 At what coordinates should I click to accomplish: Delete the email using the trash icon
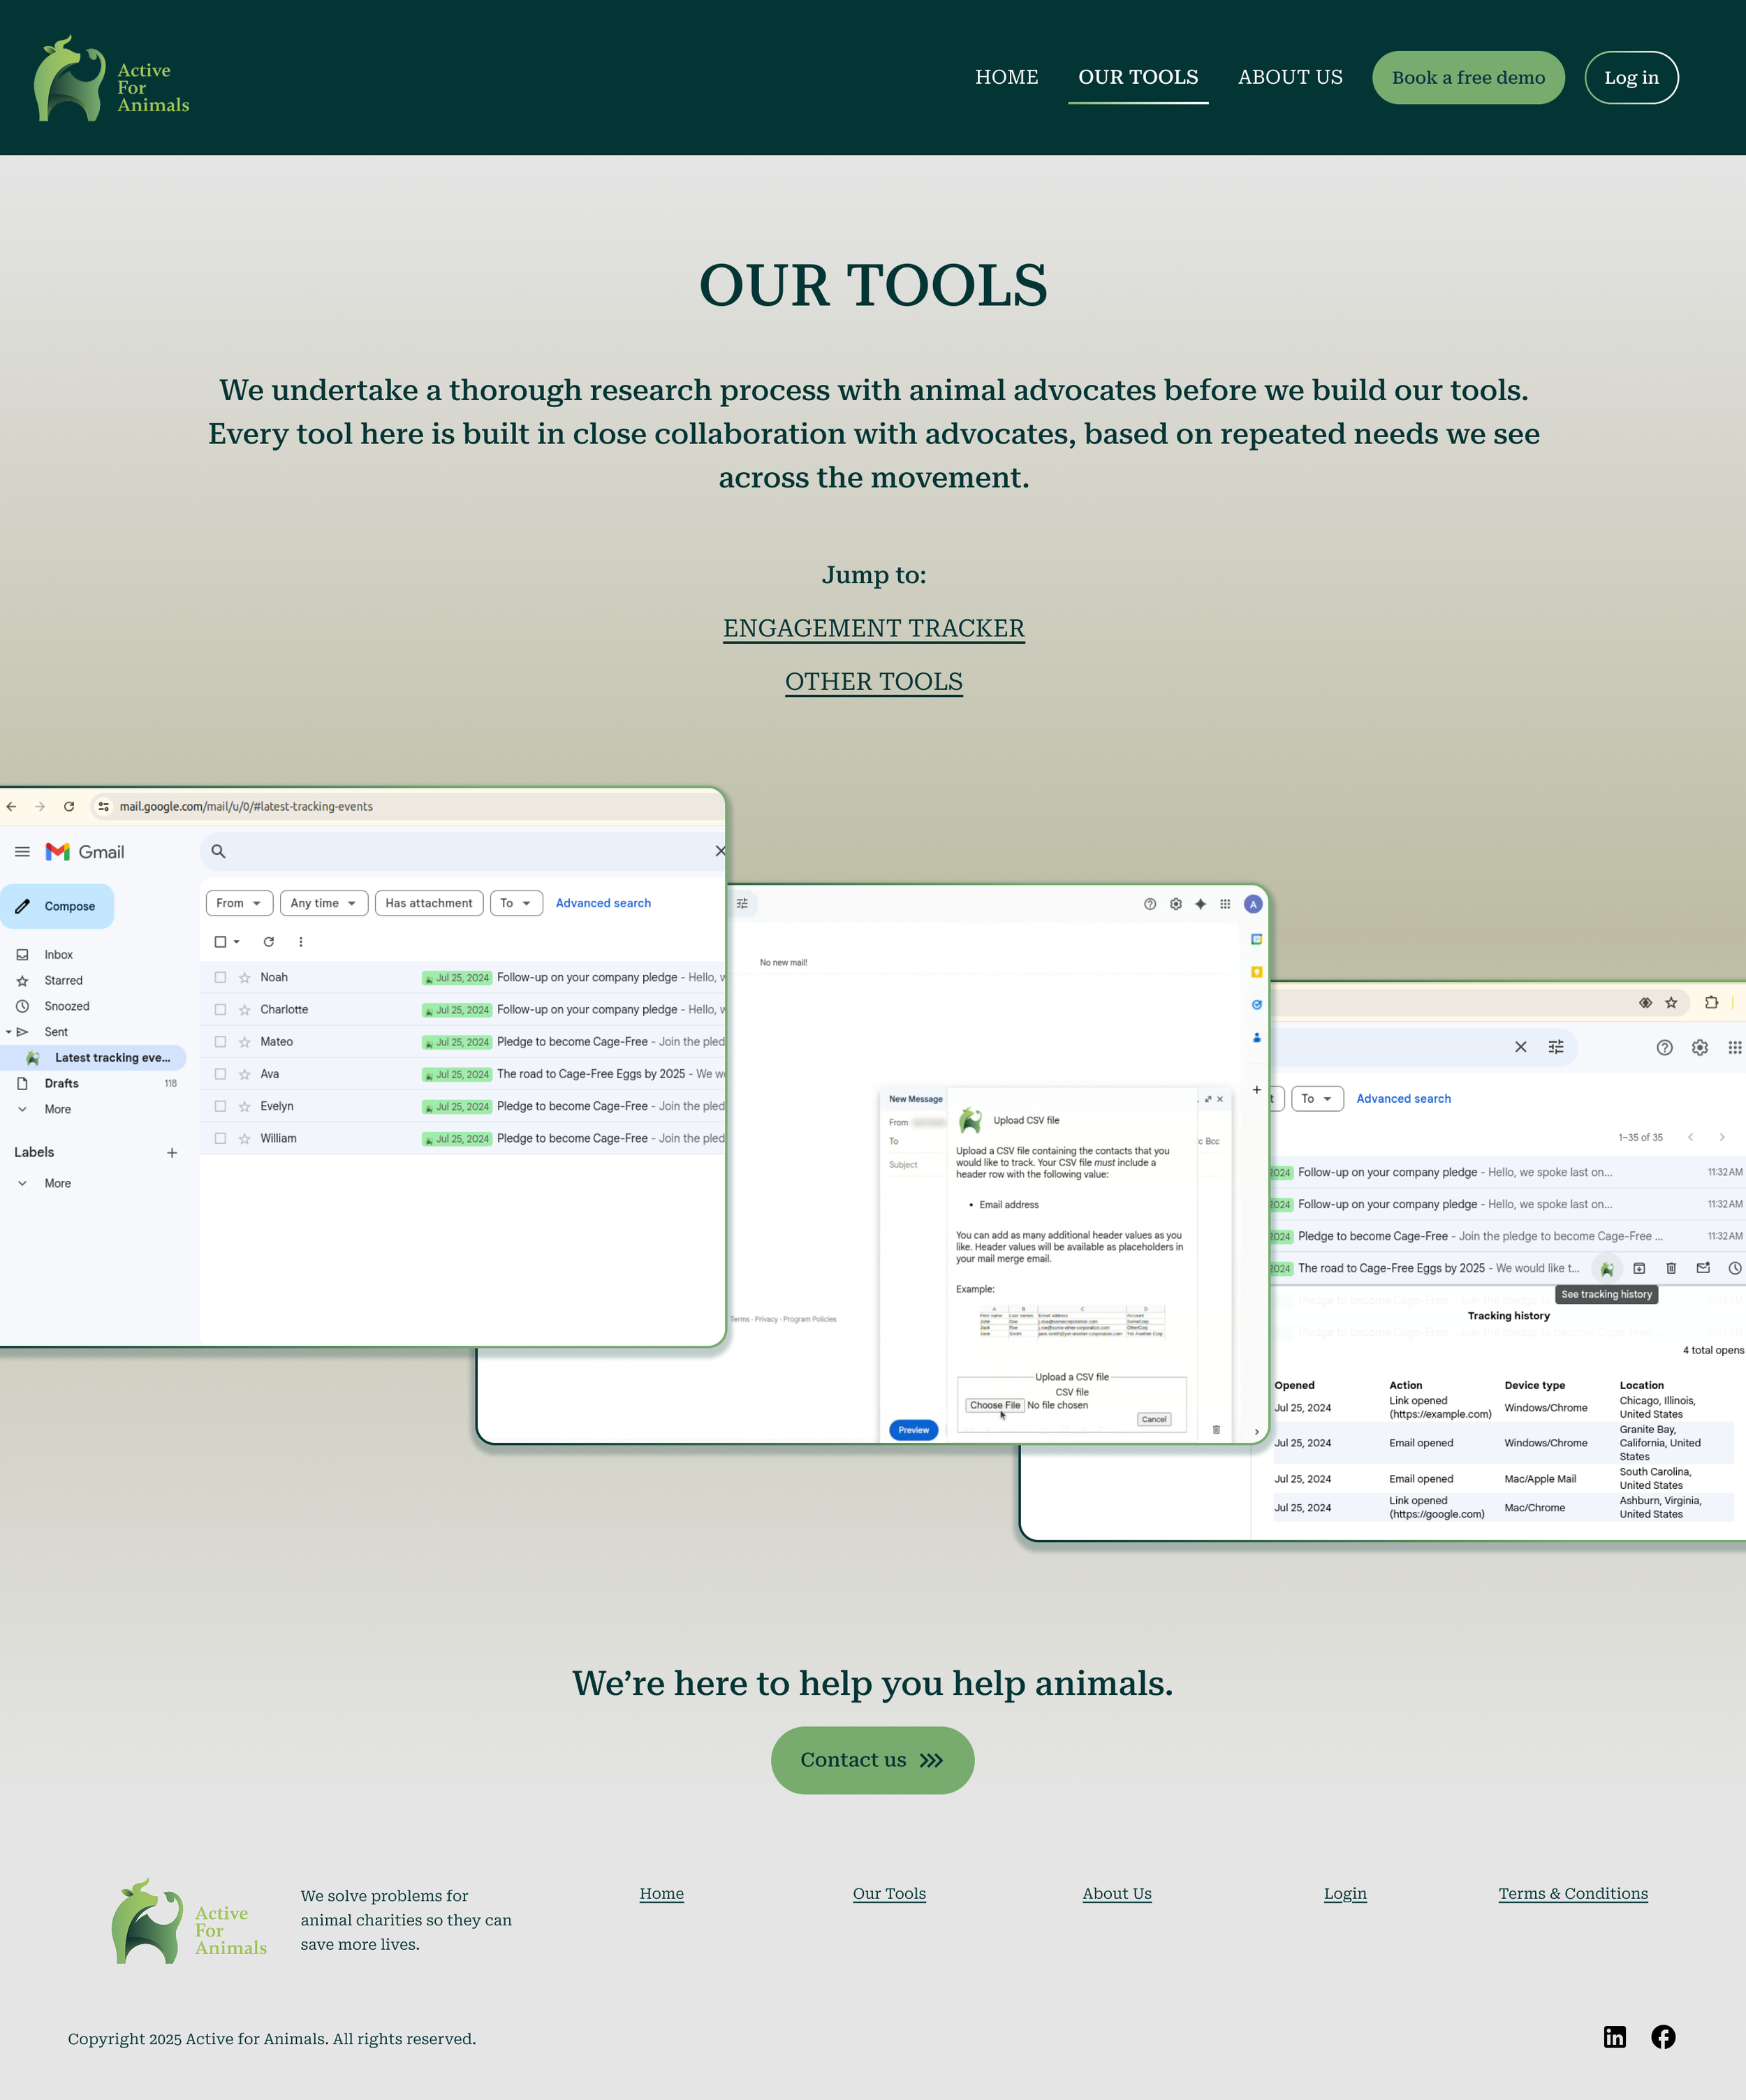pos(1671,1268)
